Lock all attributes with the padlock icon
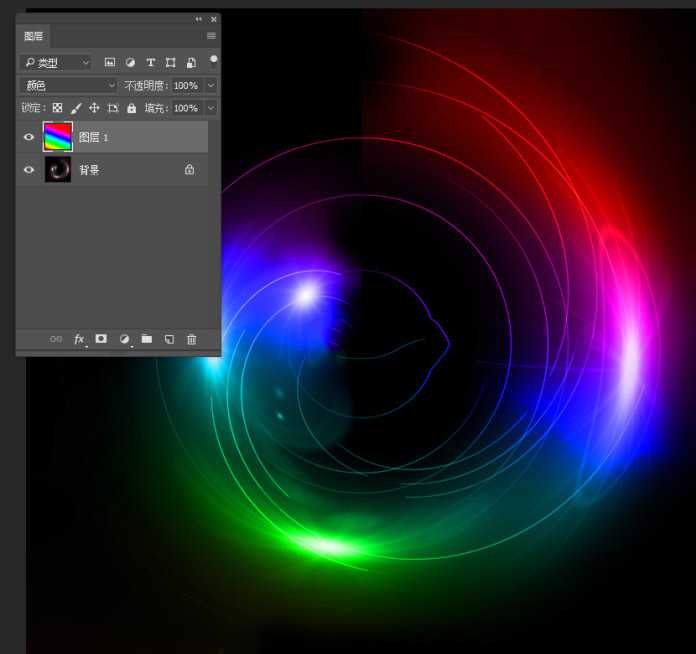Image resolution: width=696 pixels, height=654 pixels. coord(132,108)
